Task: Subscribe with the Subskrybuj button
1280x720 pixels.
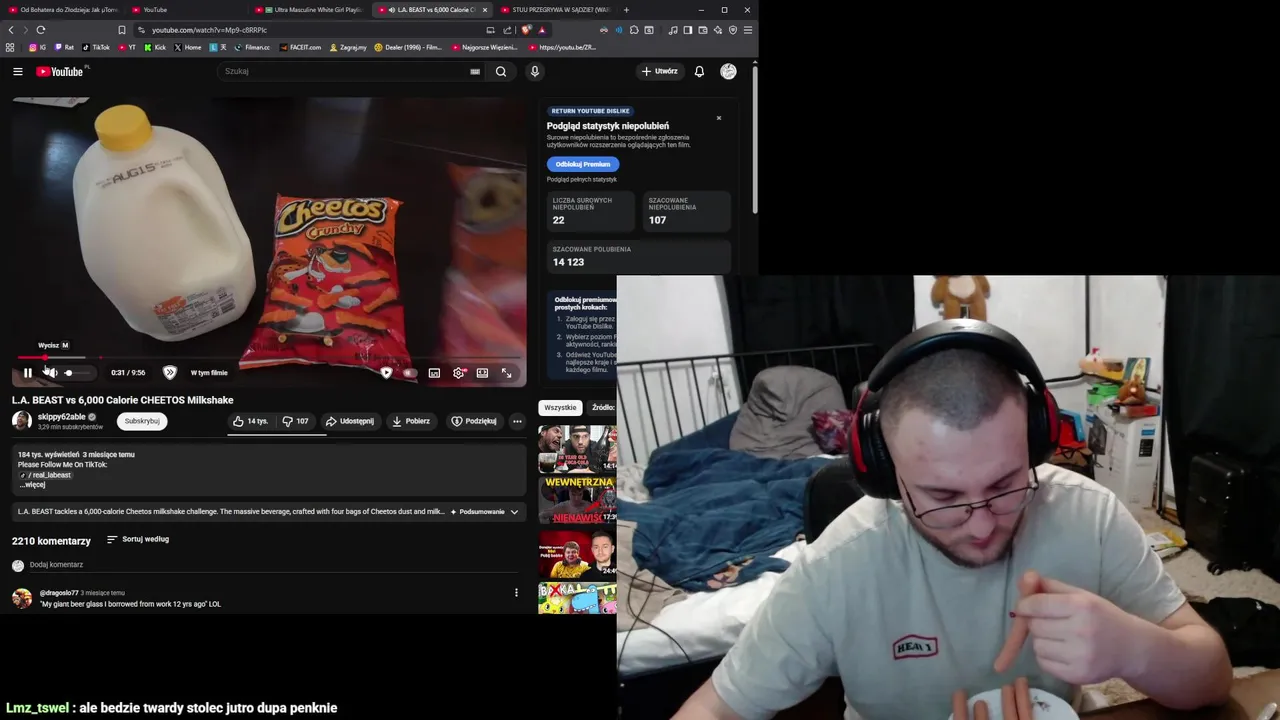Action: coord(142,421)
